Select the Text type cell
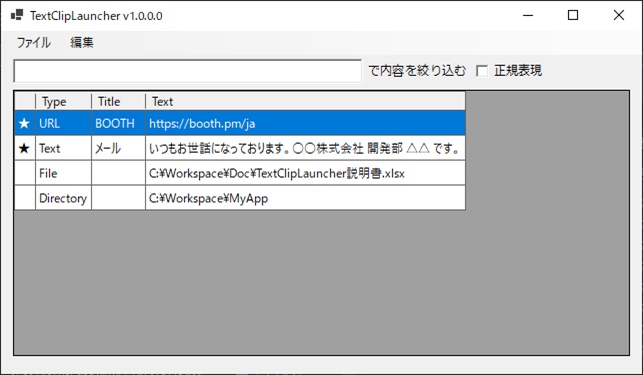643x375 pixels. tap(64, 148)
